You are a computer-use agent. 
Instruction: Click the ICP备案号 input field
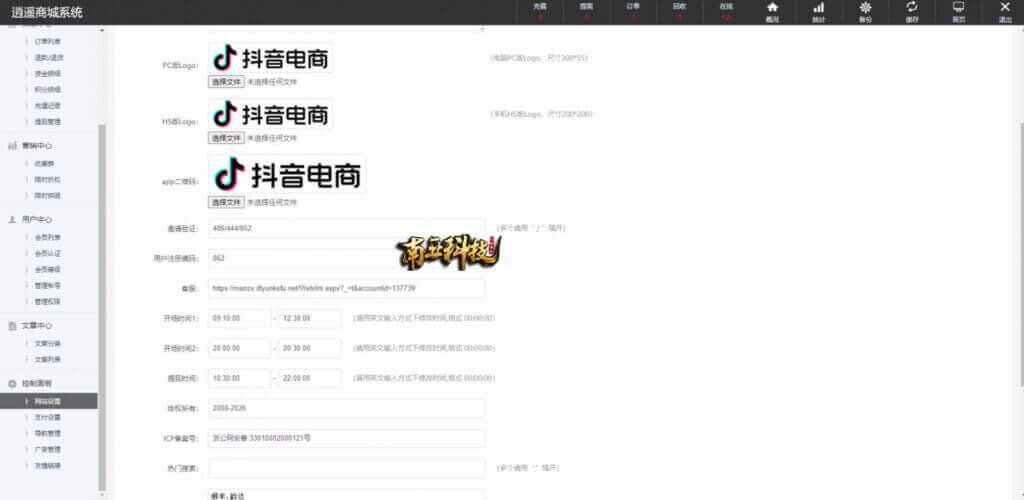click(x=346, y=438)
